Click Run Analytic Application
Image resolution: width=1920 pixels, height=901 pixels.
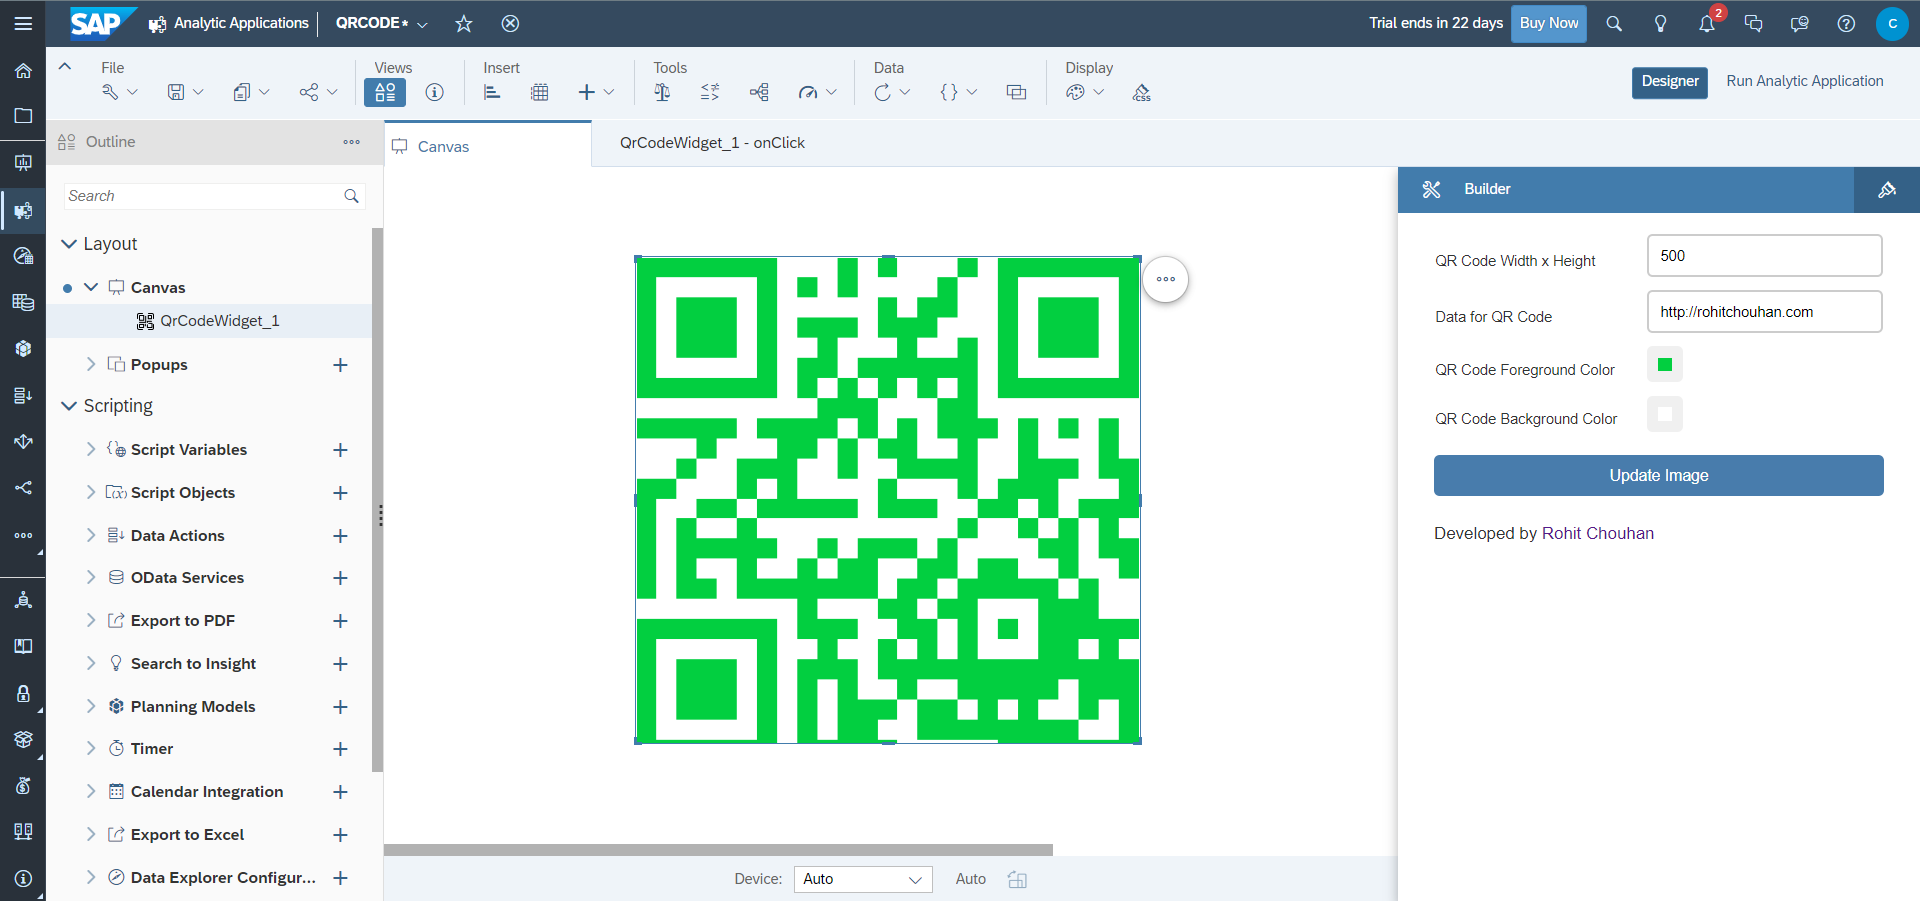pos(1805,81)
